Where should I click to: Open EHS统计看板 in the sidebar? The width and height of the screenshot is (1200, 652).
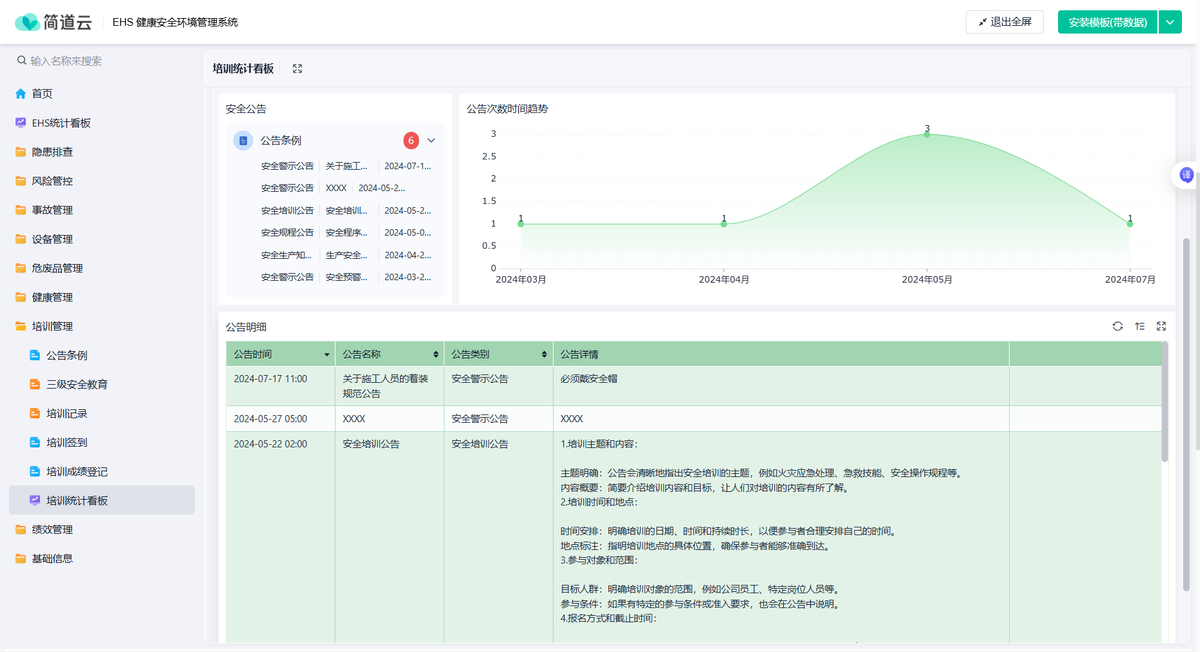point(61,123)
